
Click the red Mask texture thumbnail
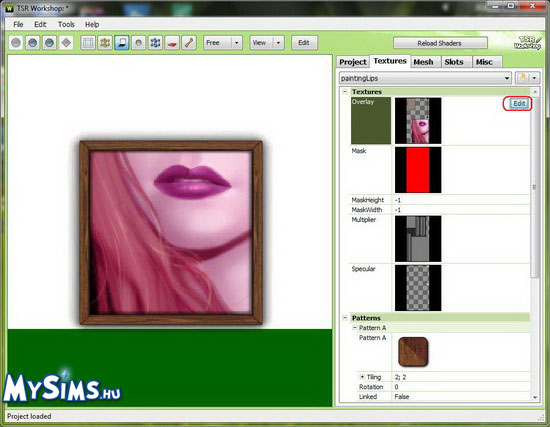point(418,170)
